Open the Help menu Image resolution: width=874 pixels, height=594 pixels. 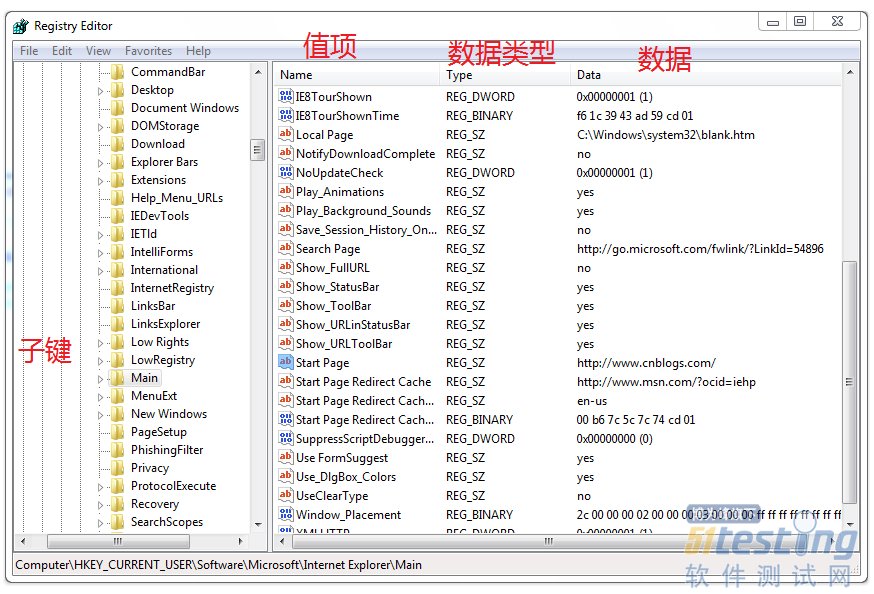pyautogui.click(x=198, y=51)
